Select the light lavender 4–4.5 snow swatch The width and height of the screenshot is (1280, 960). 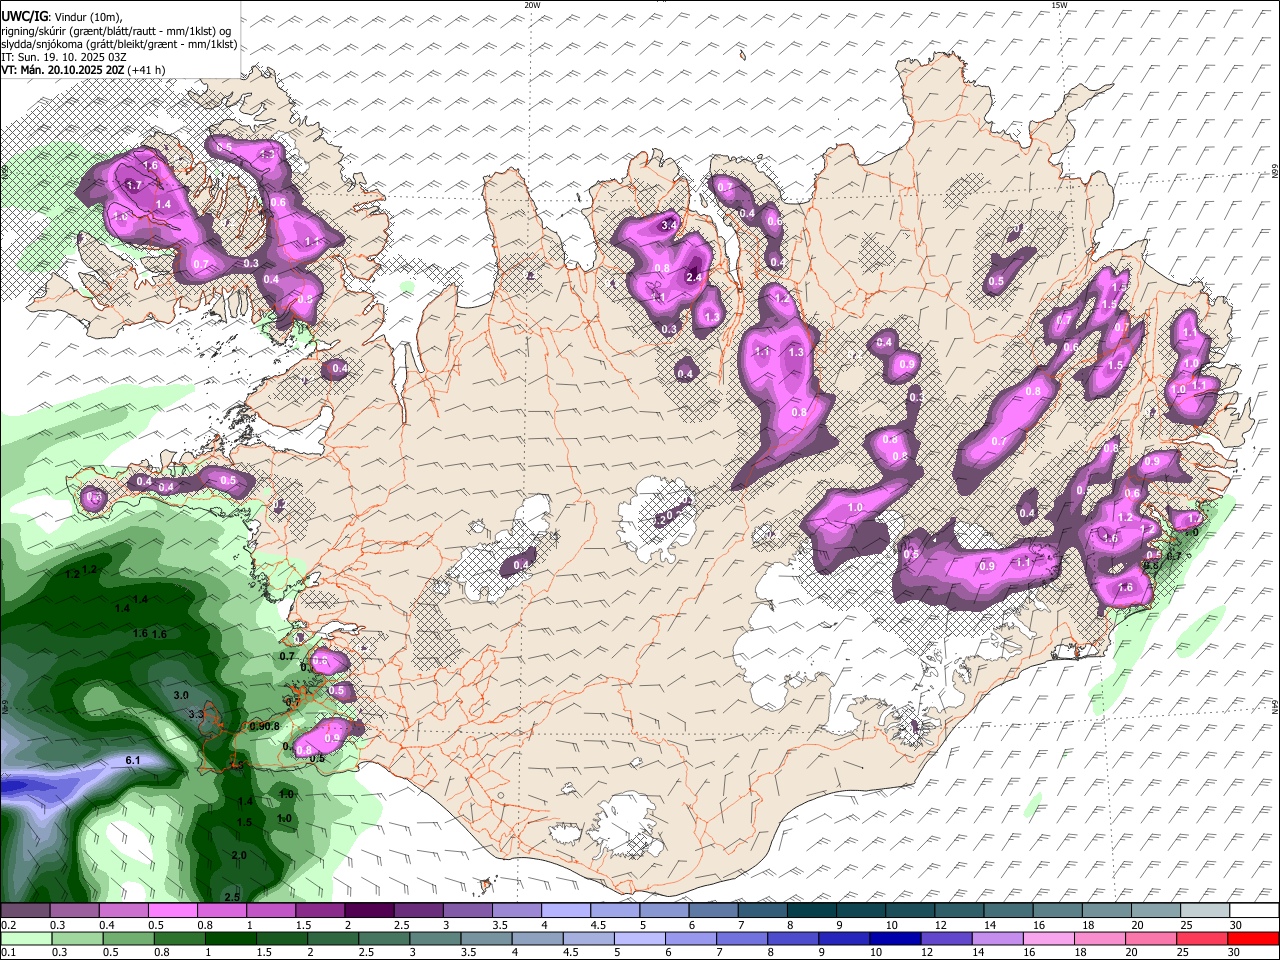pyautogui.click(x=565, y=911)
